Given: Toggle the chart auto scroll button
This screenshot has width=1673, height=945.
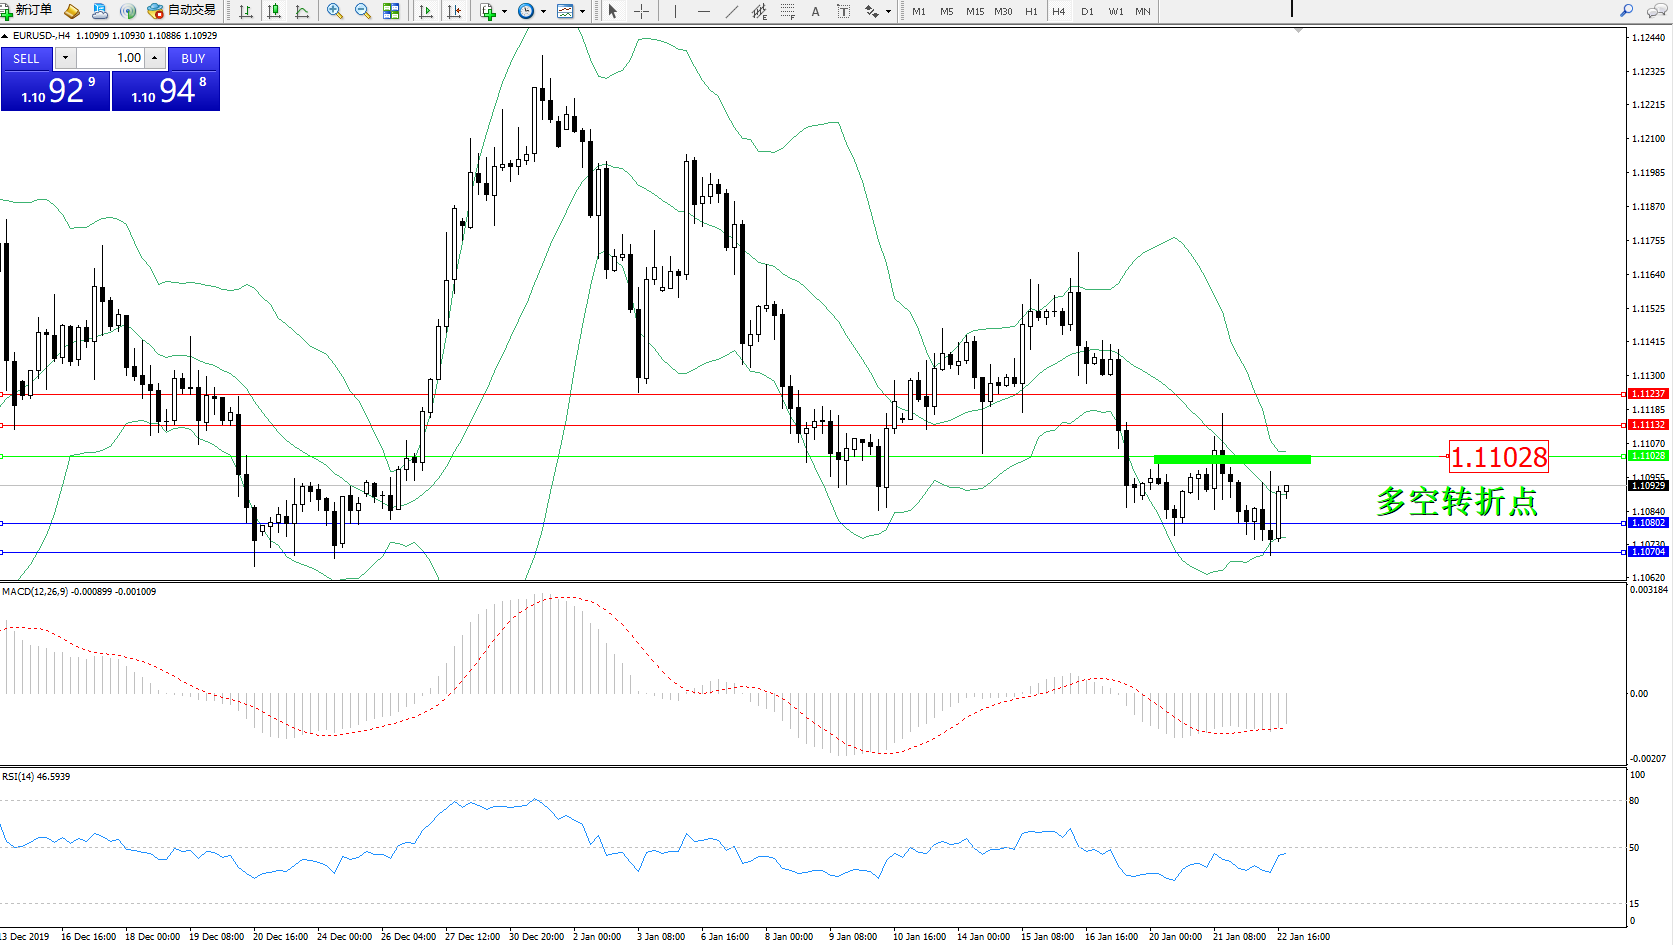Looking at the screenshot, I should [x=426, y=11].
